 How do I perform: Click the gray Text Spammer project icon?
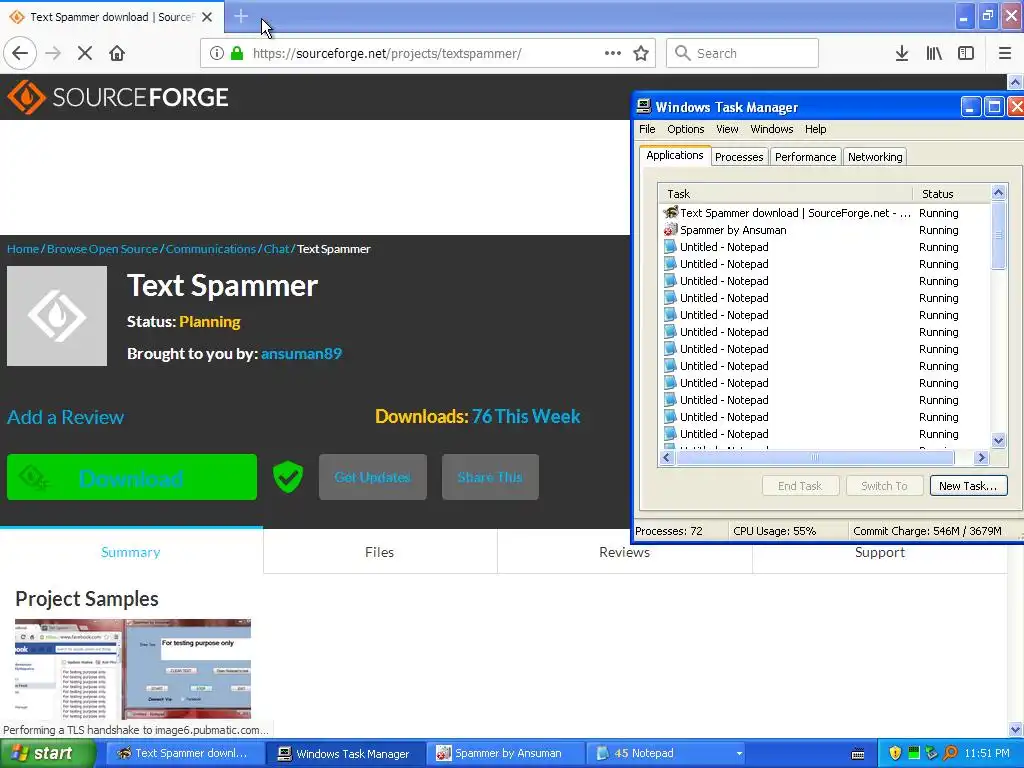[57, 316]
